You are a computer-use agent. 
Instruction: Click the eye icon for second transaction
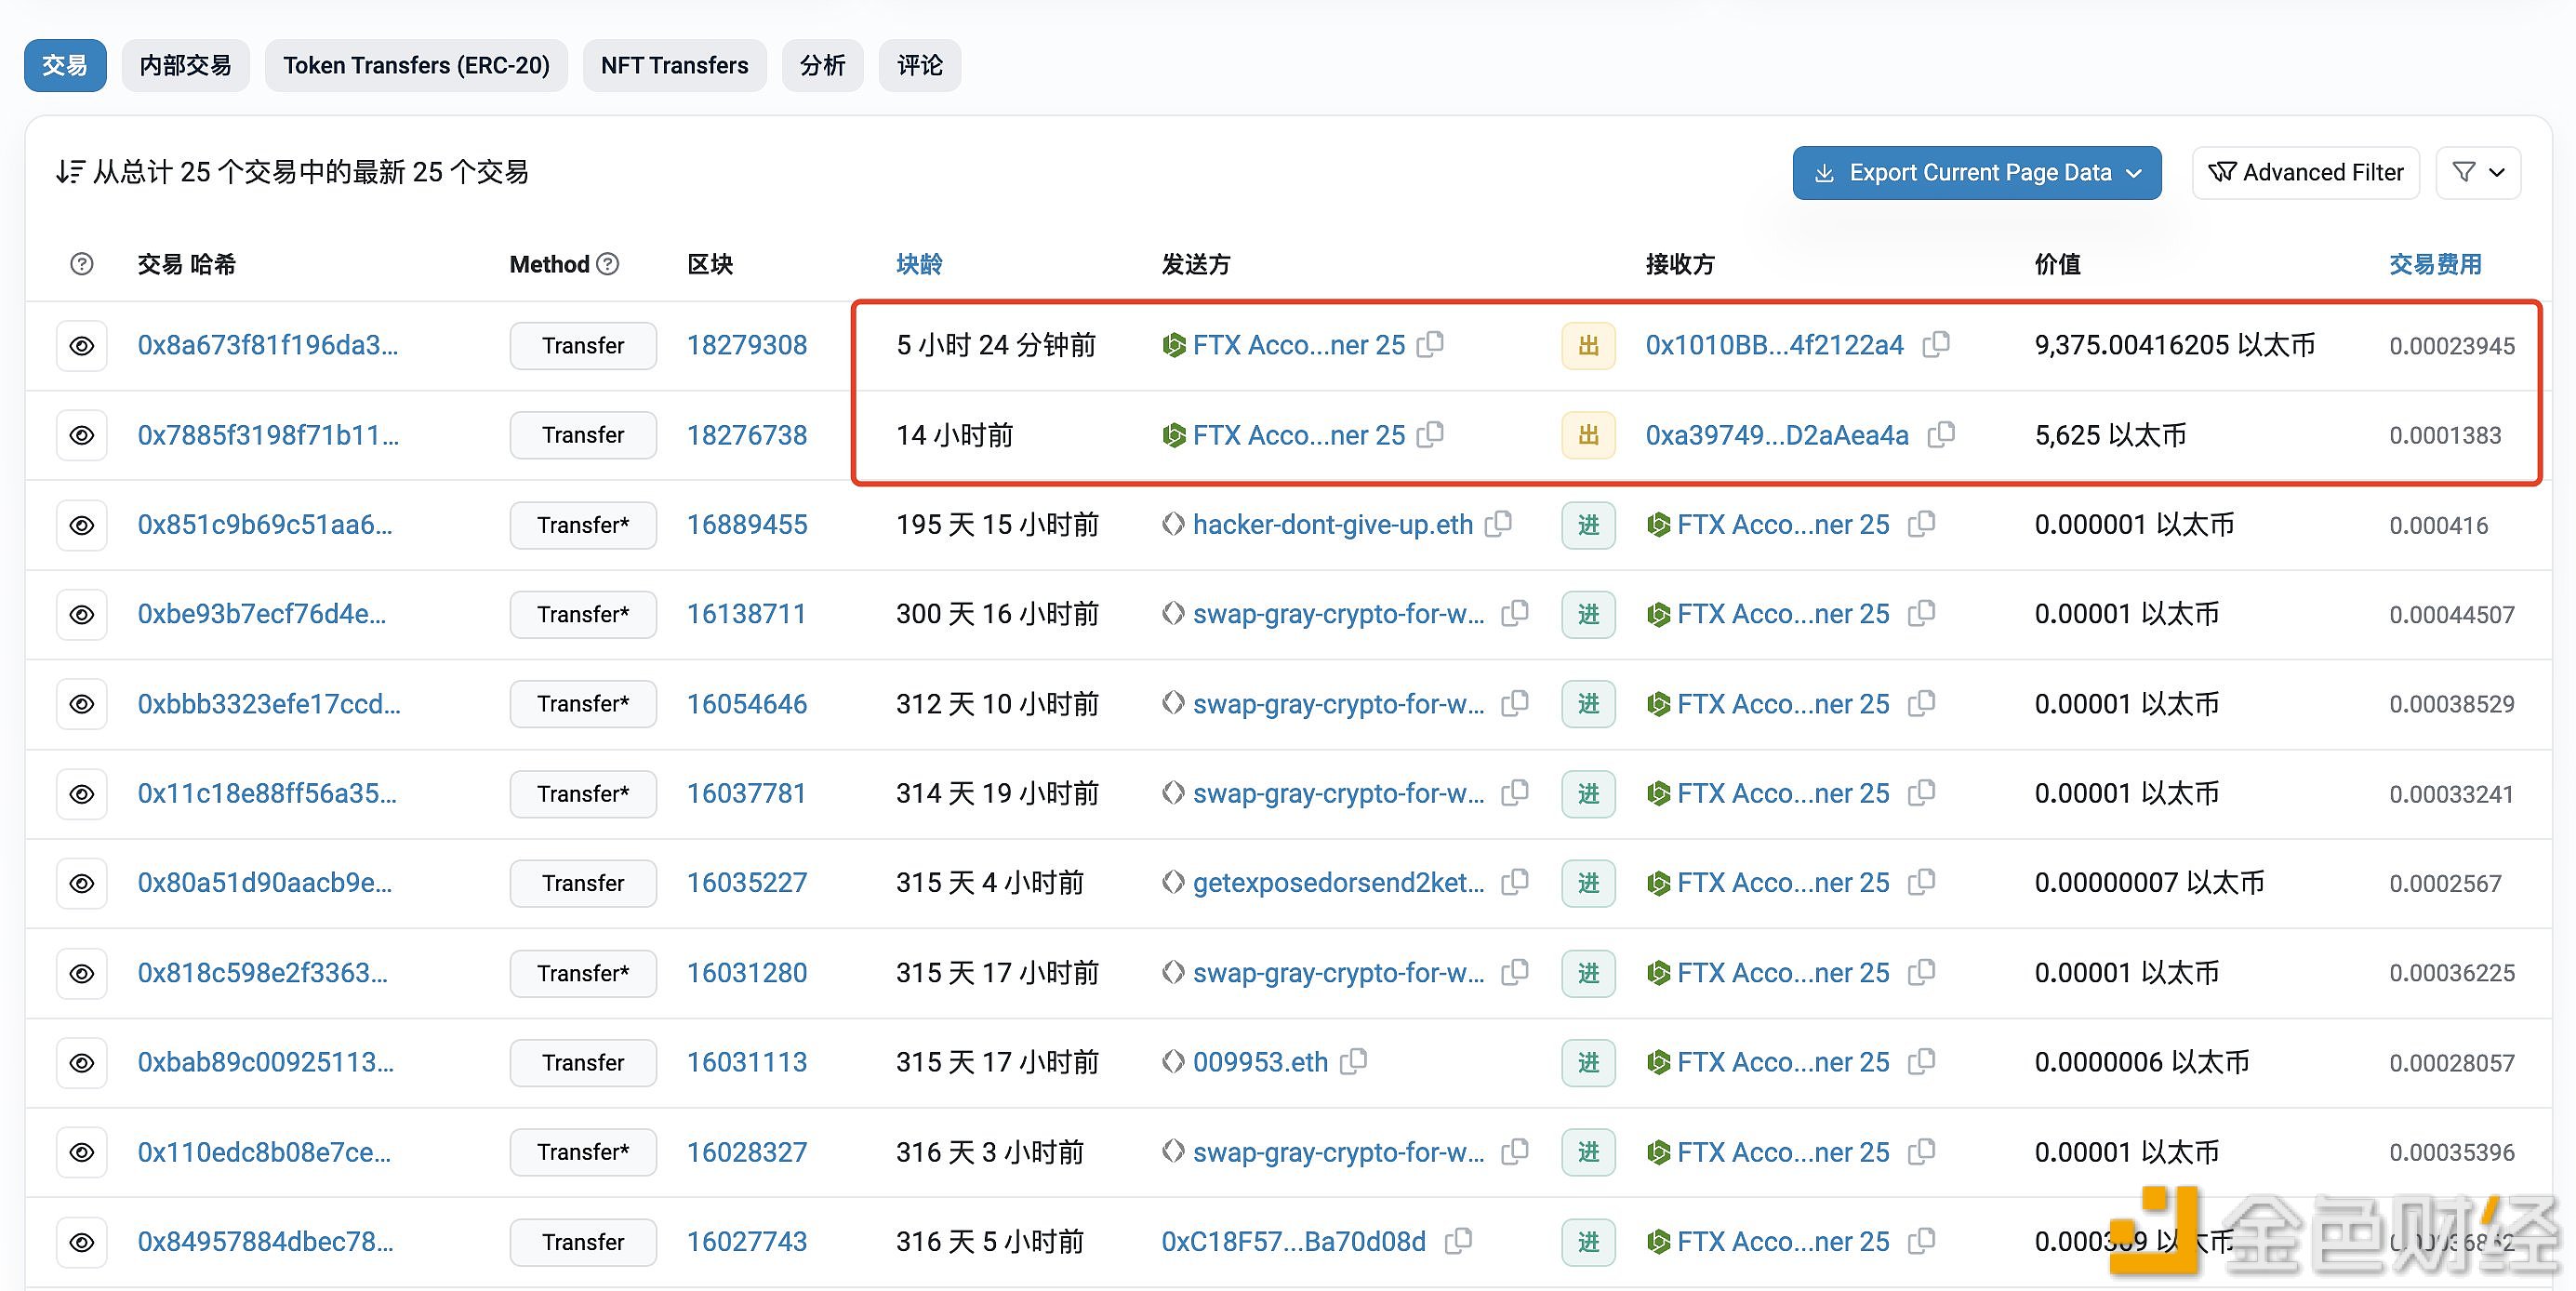point(79,434)
